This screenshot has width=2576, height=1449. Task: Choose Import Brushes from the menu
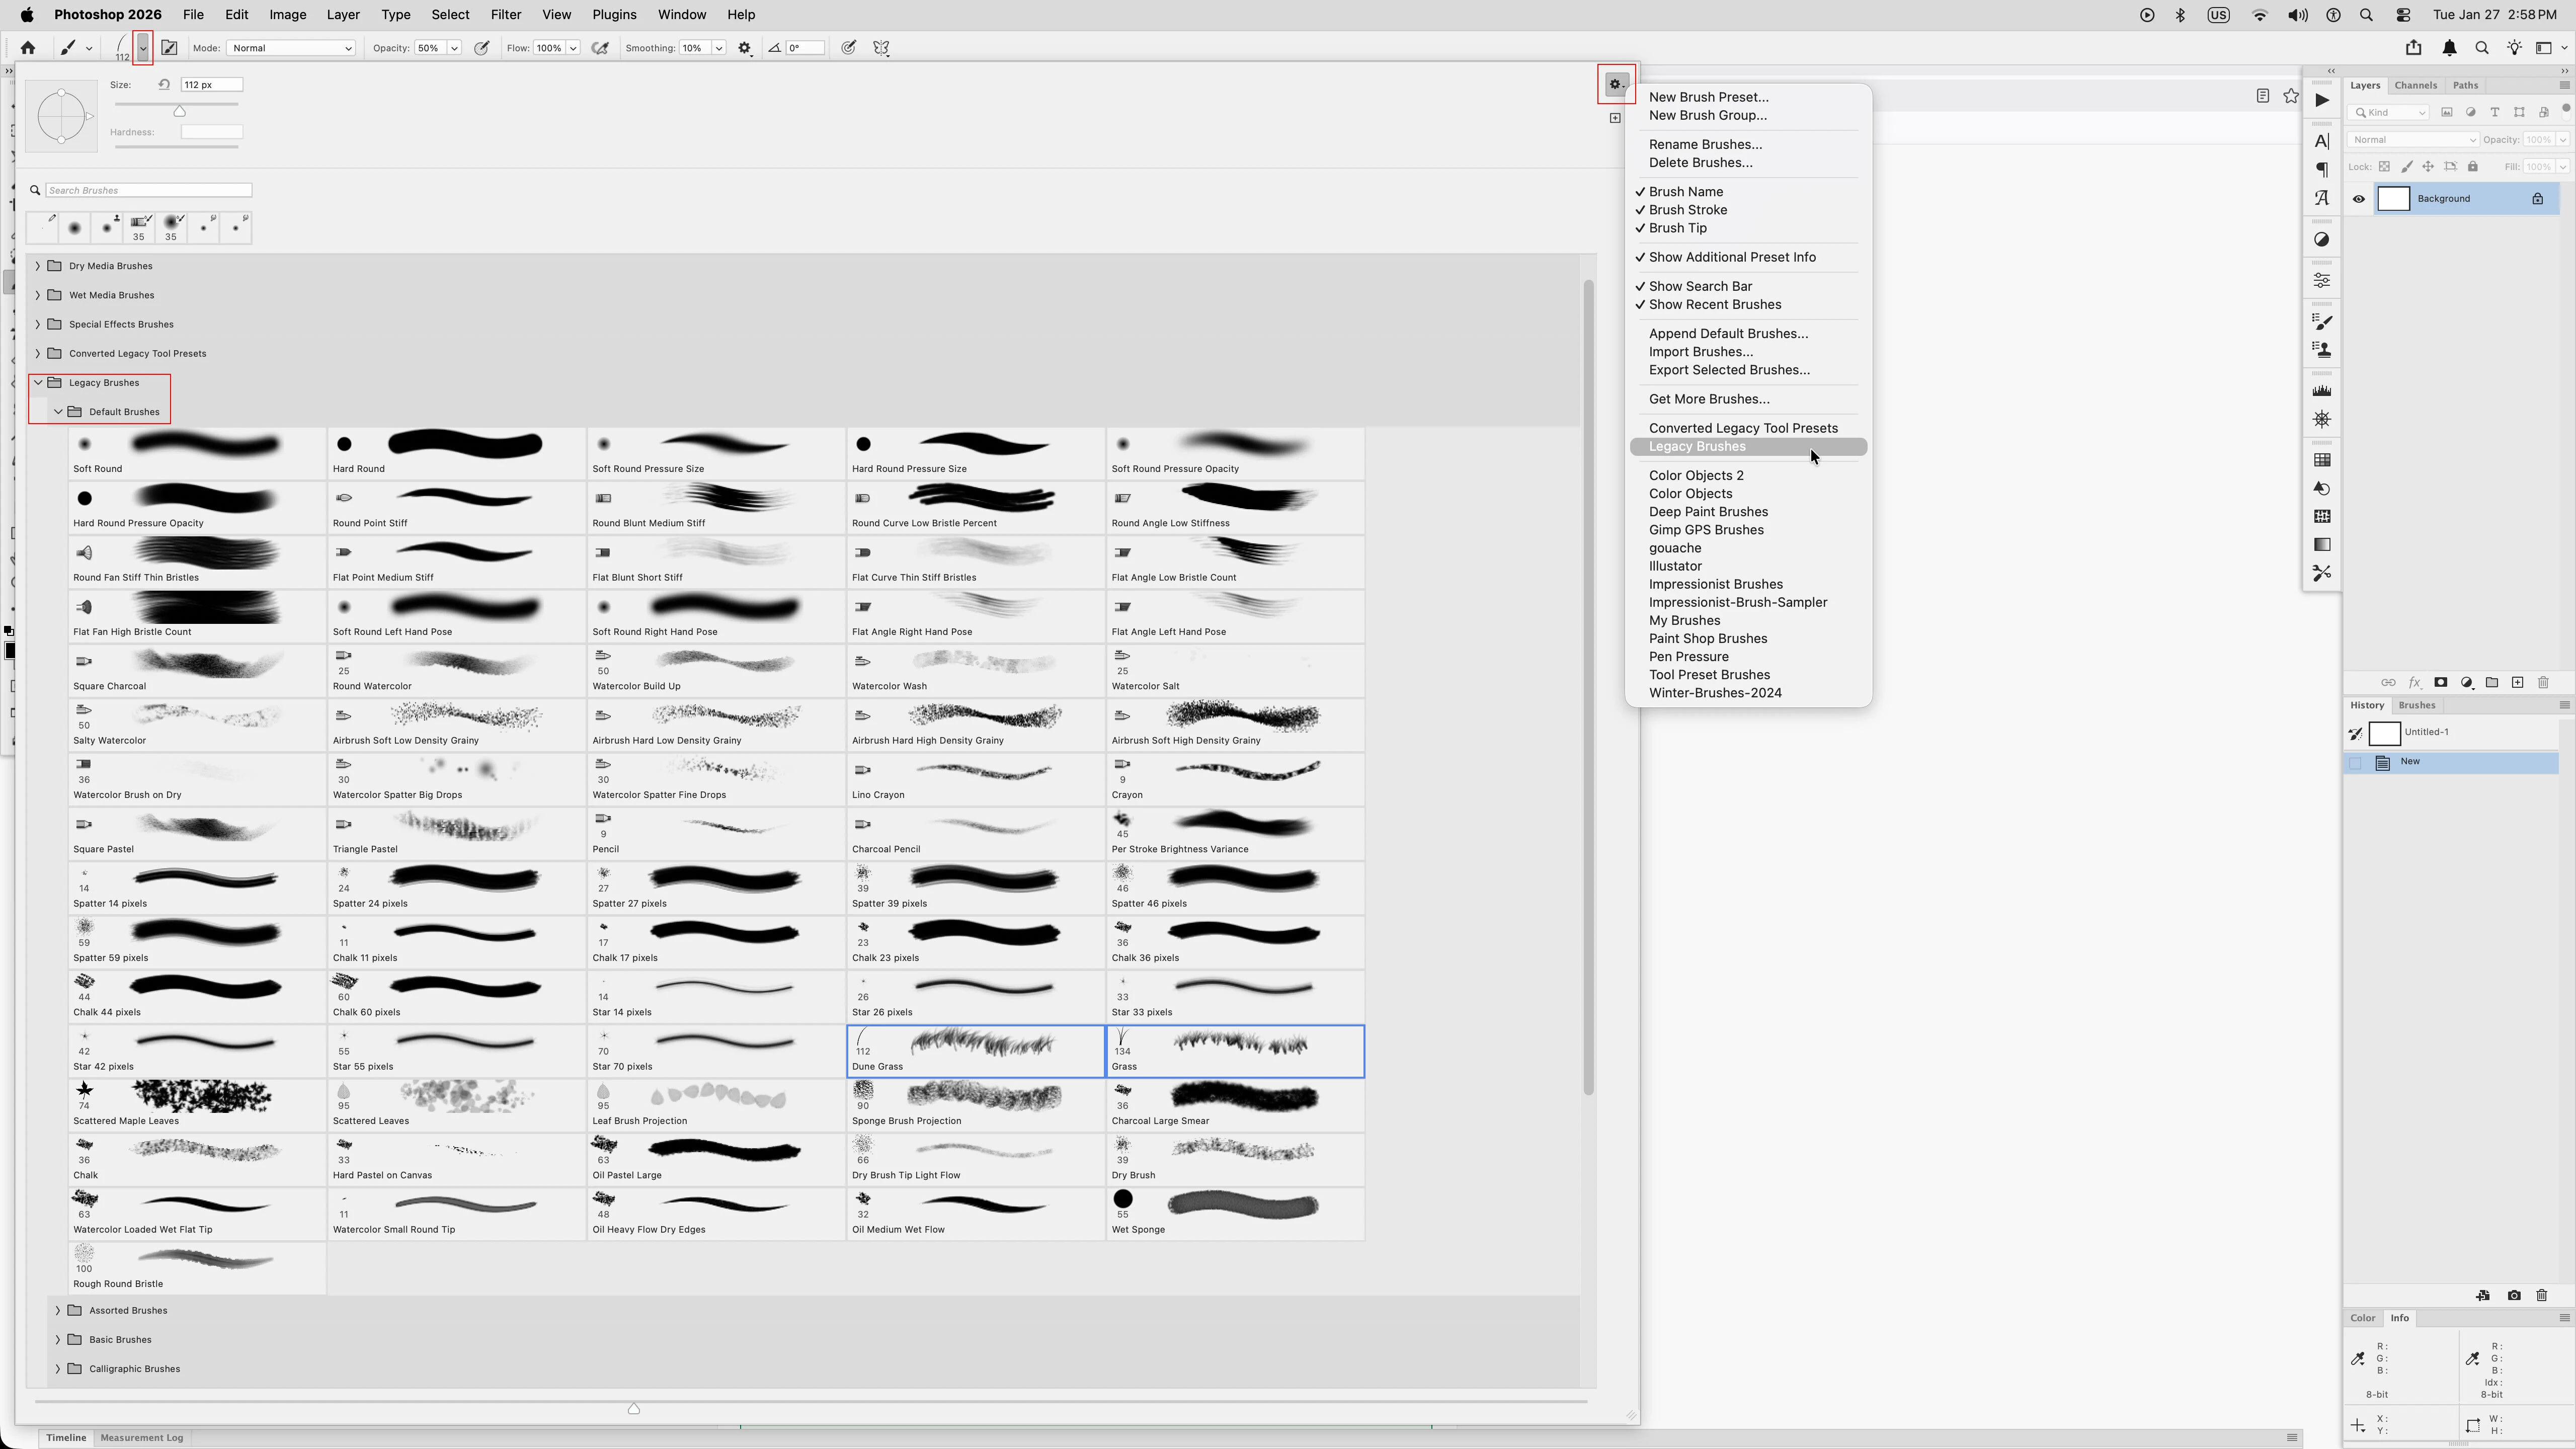pos(1700,352)
